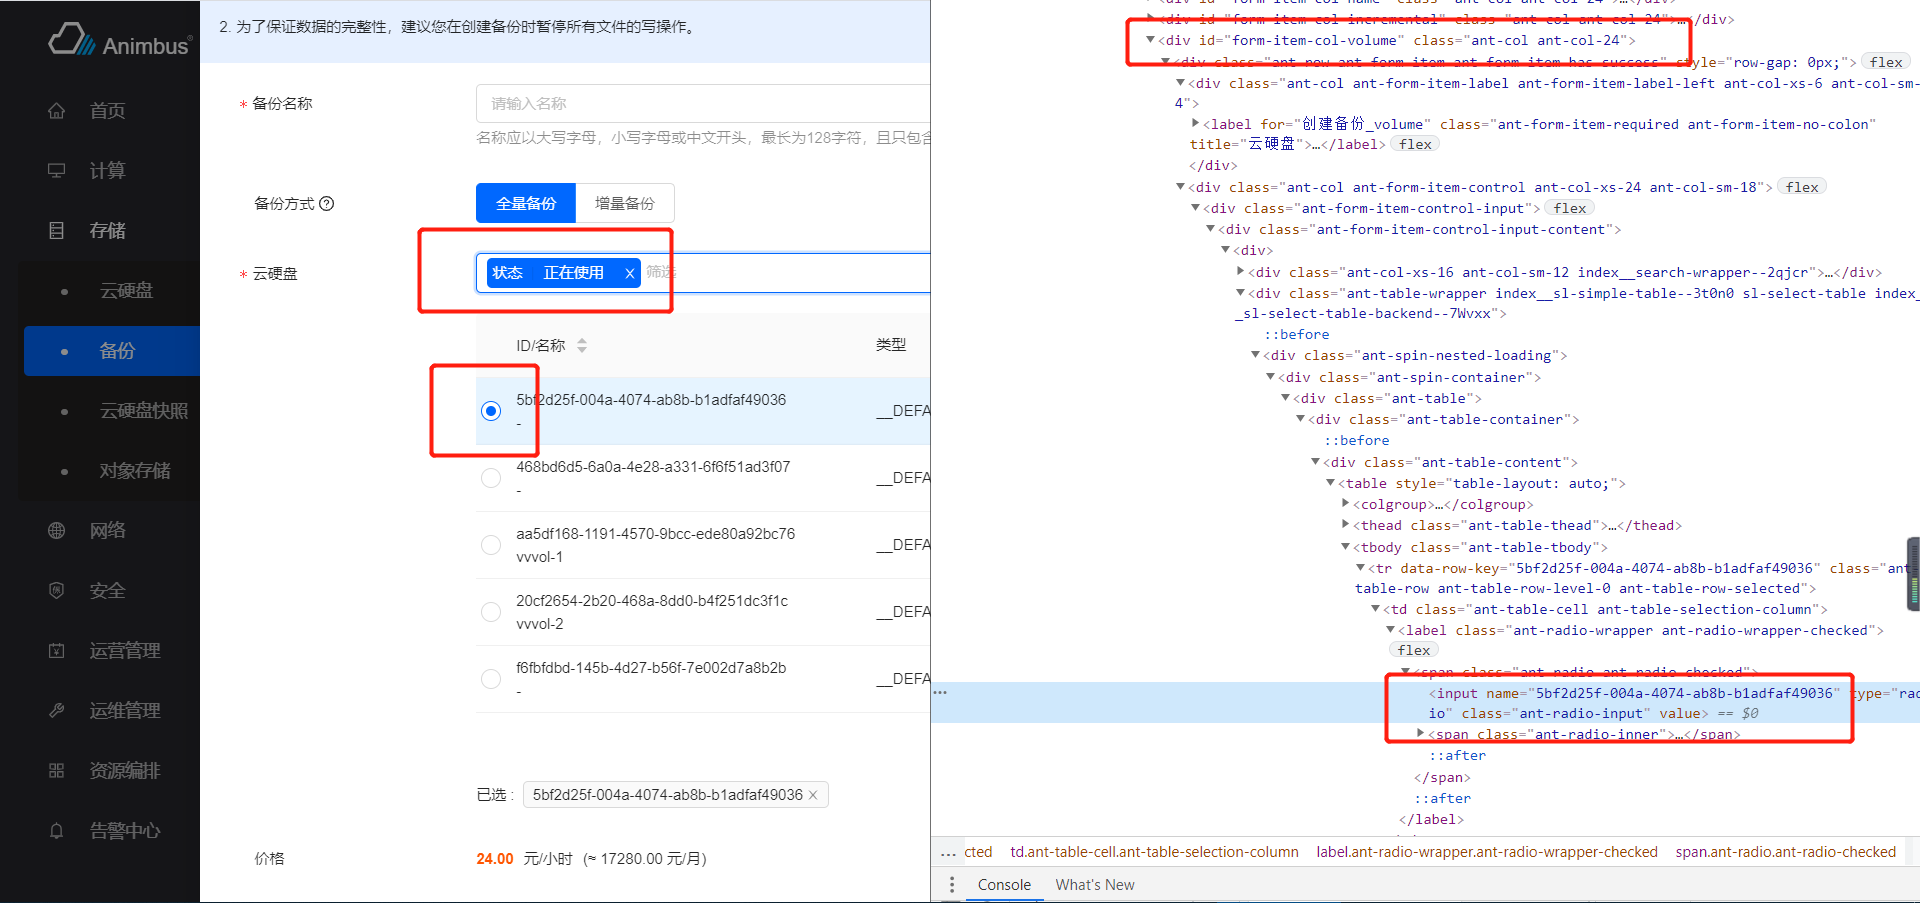This screenshot has height=903, width=1920.
Task: Expand the colgroup element in DOM tree
Action: click(1346, 504)
